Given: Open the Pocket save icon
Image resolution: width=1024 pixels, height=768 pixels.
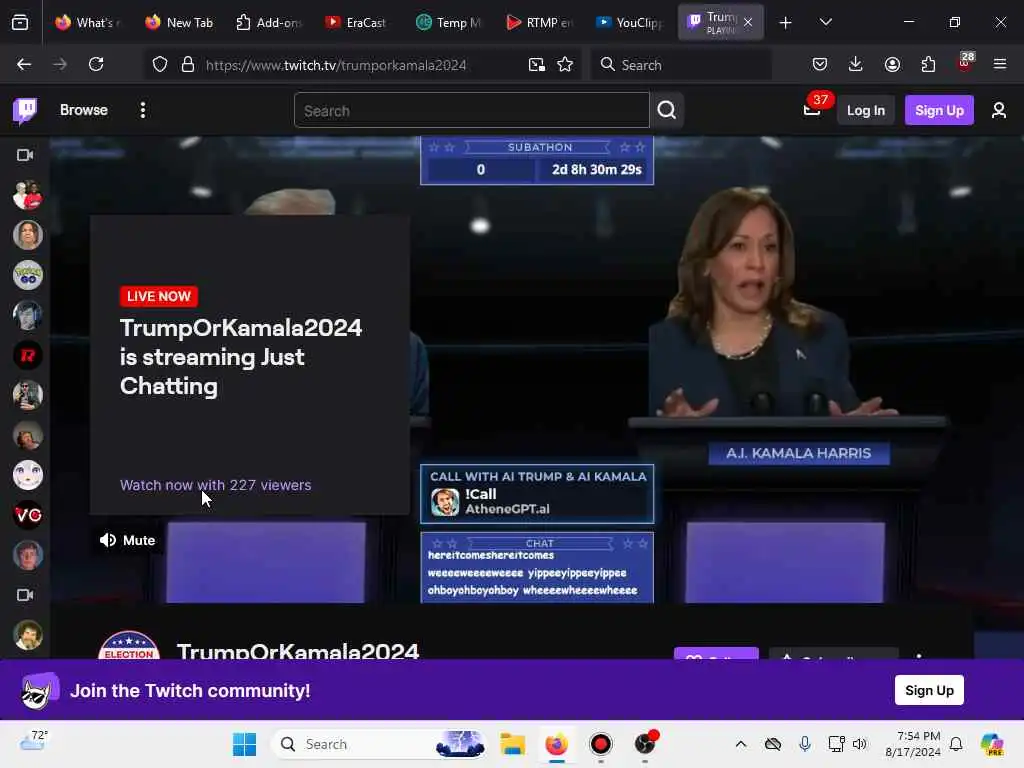Looking at the screenshot, I should [x=820, y=64].
